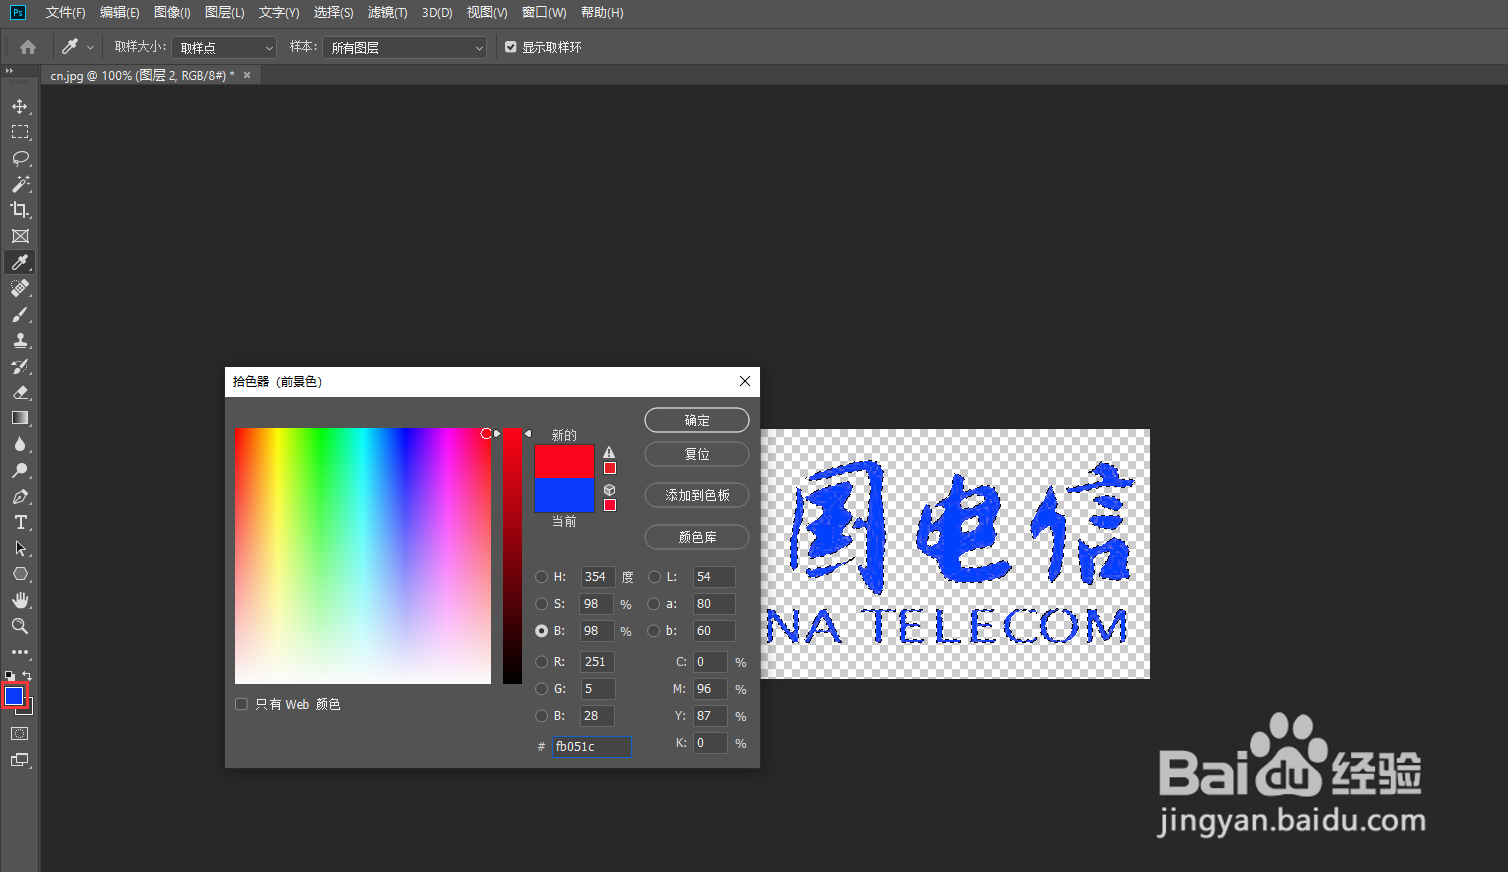Open 文件(F) menu
Screen dimensions: 1508x872
coord(65,12)
